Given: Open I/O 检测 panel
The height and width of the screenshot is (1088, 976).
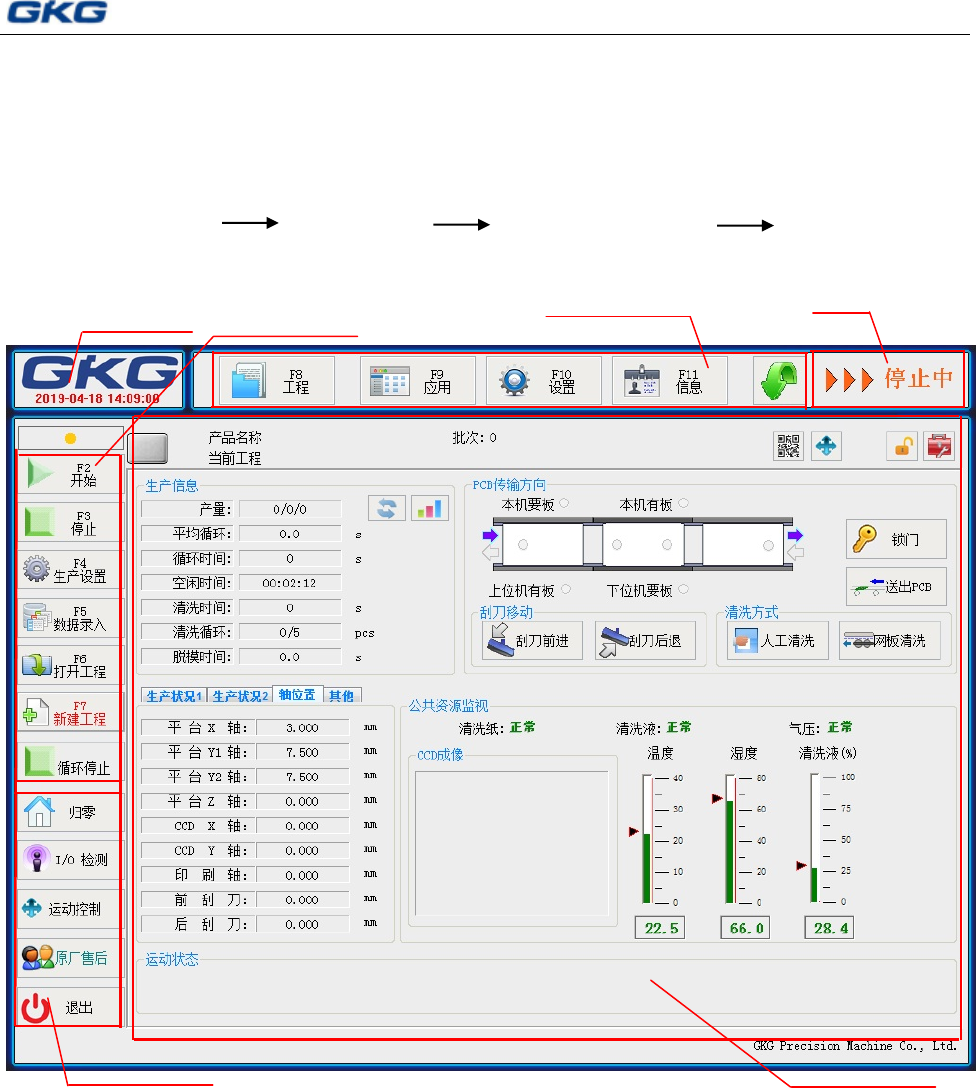Looking at the screenshot, I should (x=69, y=860).
